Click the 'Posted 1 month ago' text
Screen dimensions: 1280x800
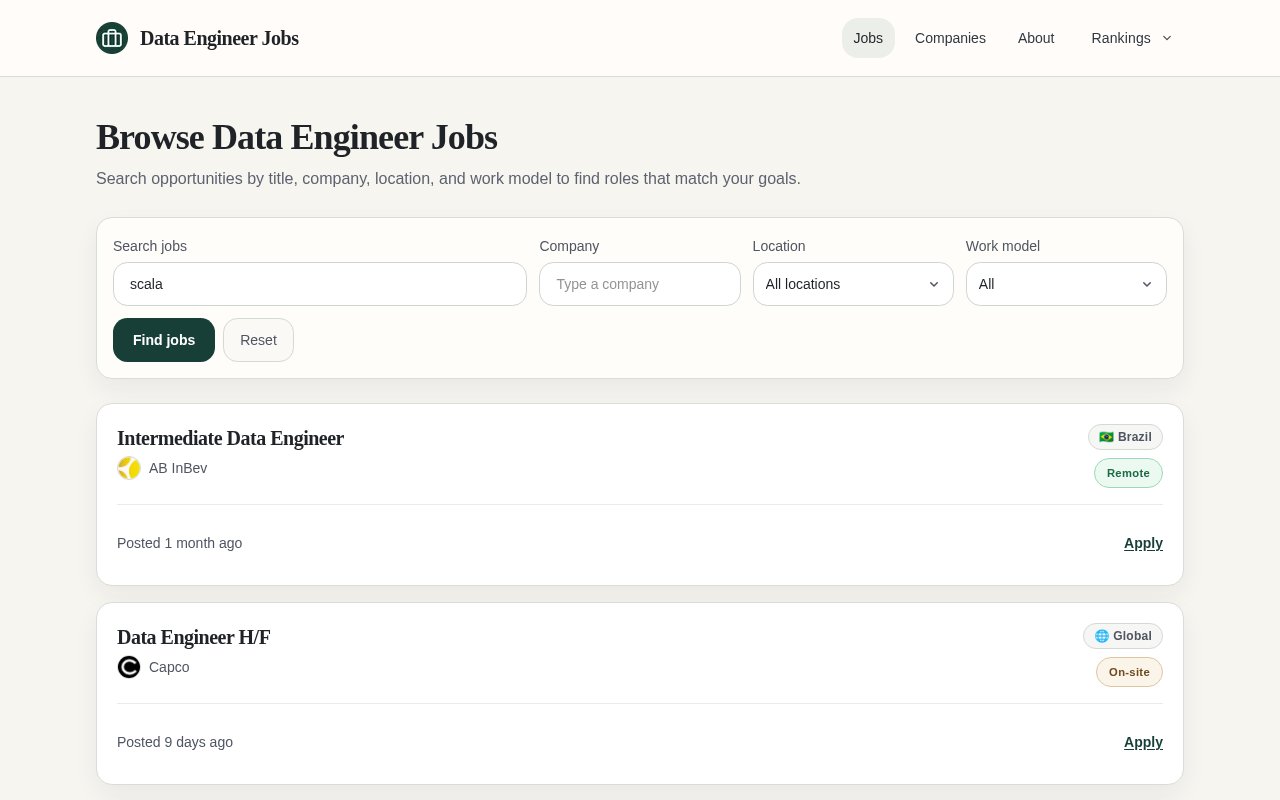[180, 543]
